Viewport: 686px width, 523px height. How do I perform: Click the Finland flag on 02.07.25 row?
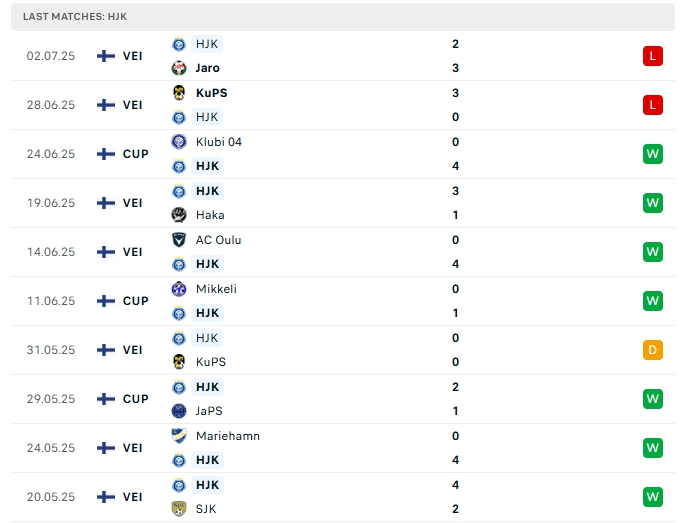pos(106,56)
